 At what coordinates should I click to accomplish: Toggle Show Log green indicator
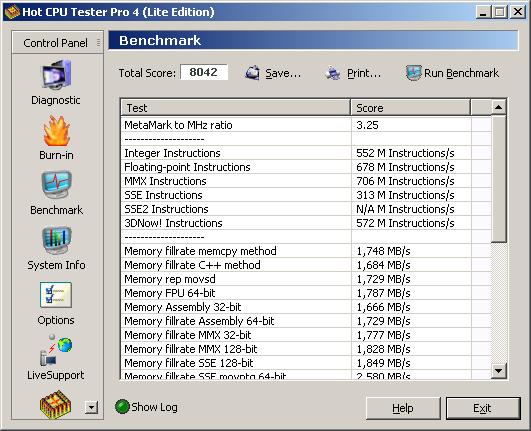(122, 407)
